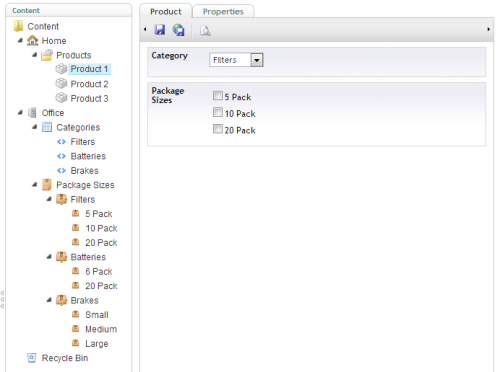Click the Recycle Bin icon
This screenshot has height=372, width=500.
click(x=32, y=358)
